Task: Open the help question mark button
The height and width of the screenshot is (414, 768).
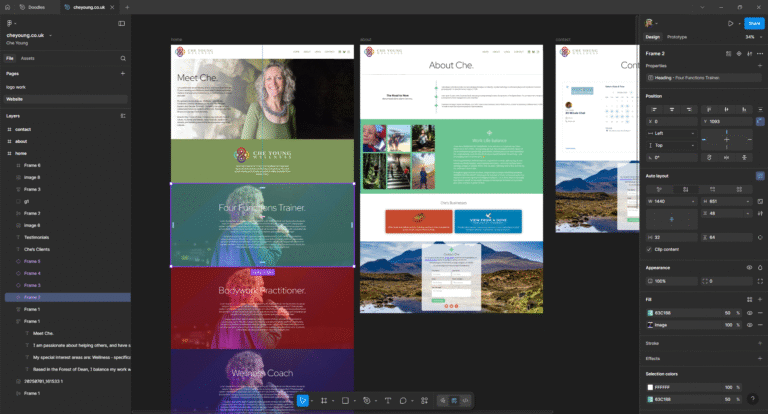Action: 752,399
